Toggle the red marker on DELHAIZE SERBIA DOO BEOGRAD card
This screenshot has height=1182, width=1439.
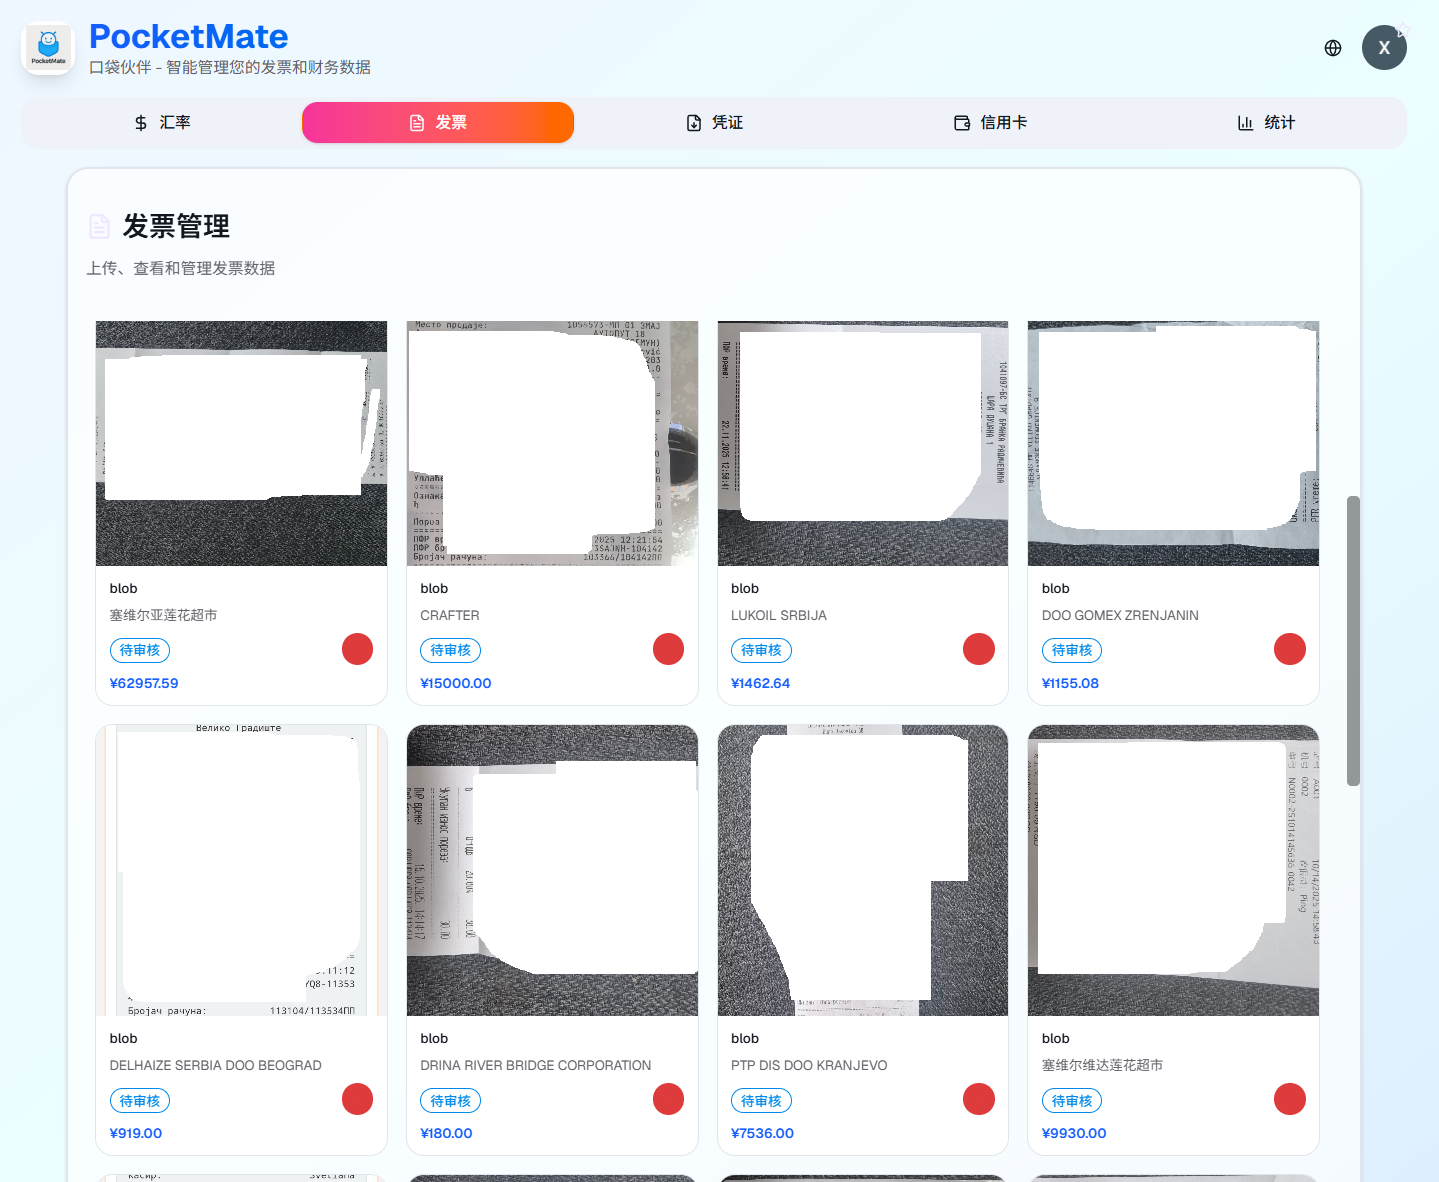click(x=357, y=1099)
